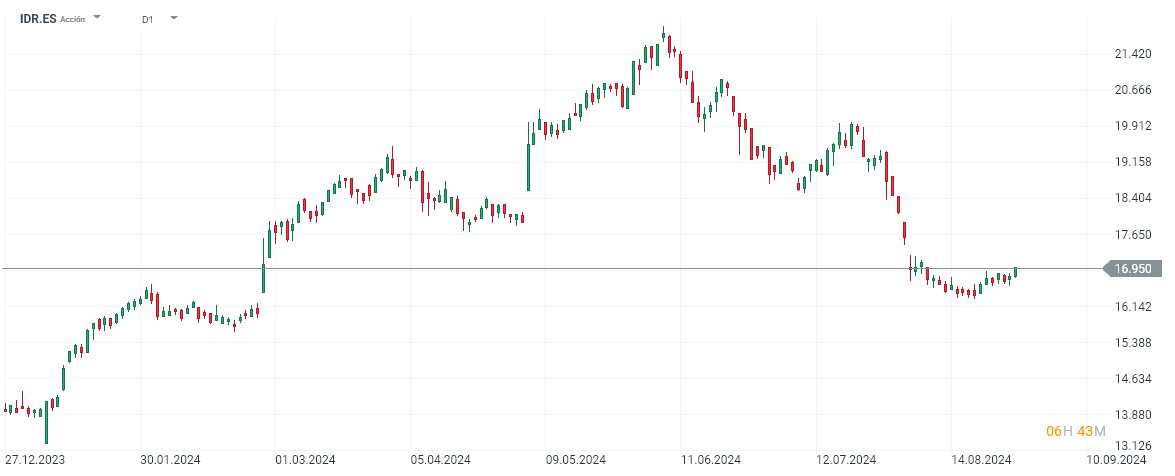
Task: Click the horizontal current price line
Action: 600,268
